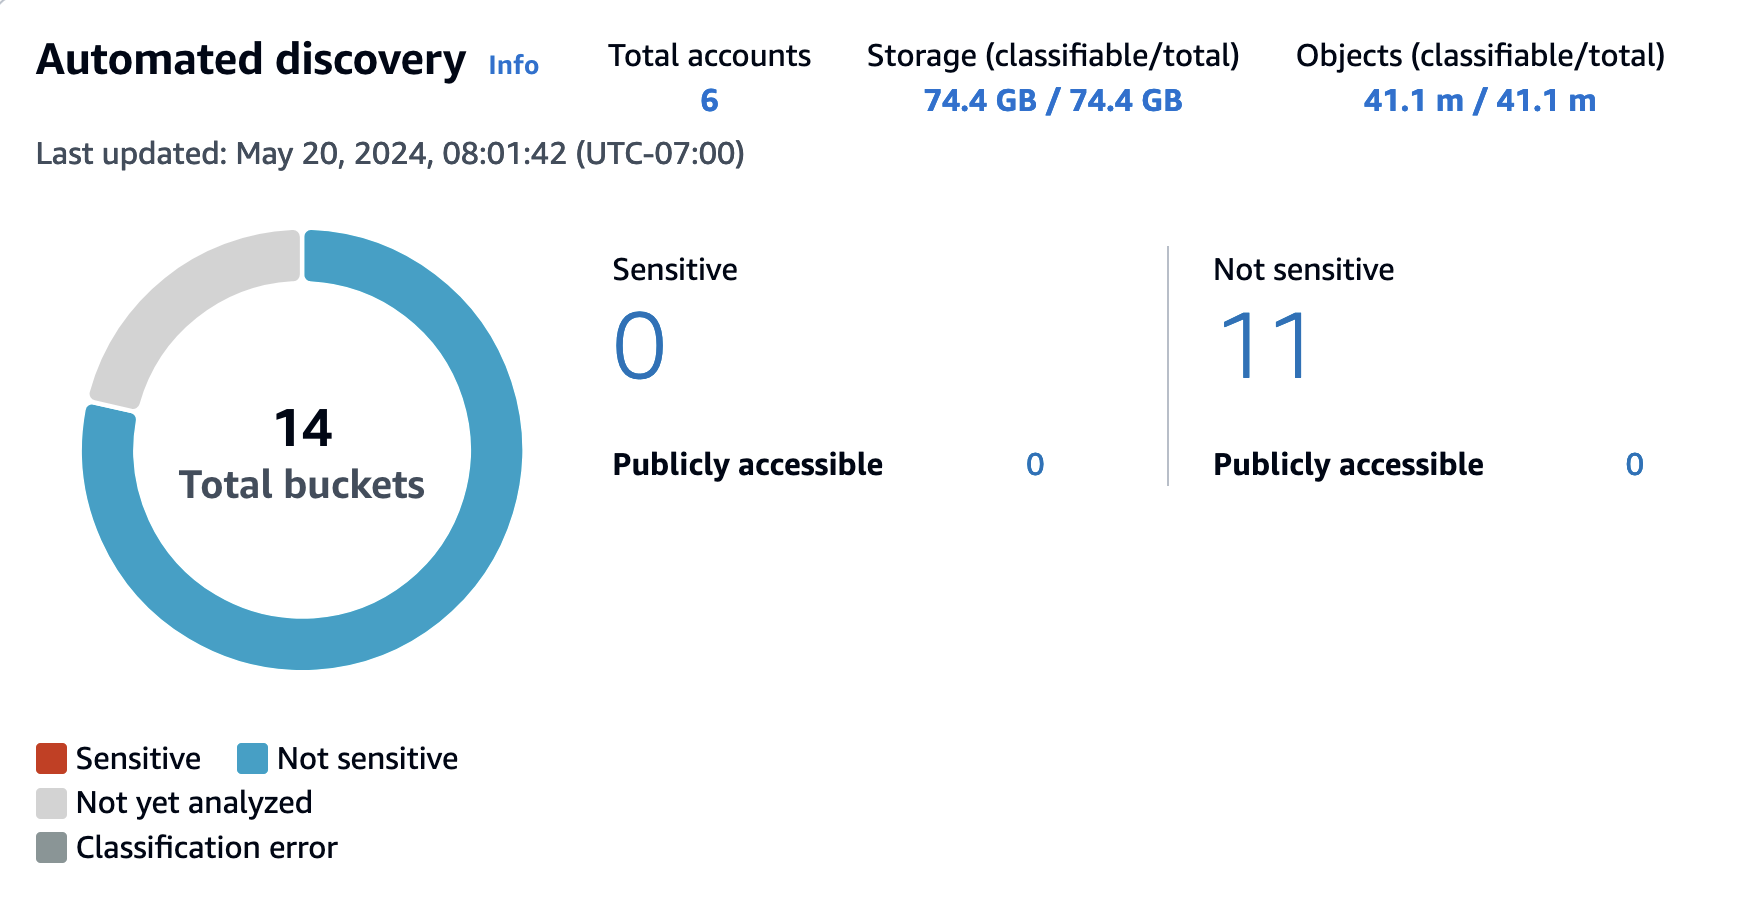The width and height of the screenshot is (1744, 898).
Task: Click the Not sensitive bucket count 11
Action: 1264,346
